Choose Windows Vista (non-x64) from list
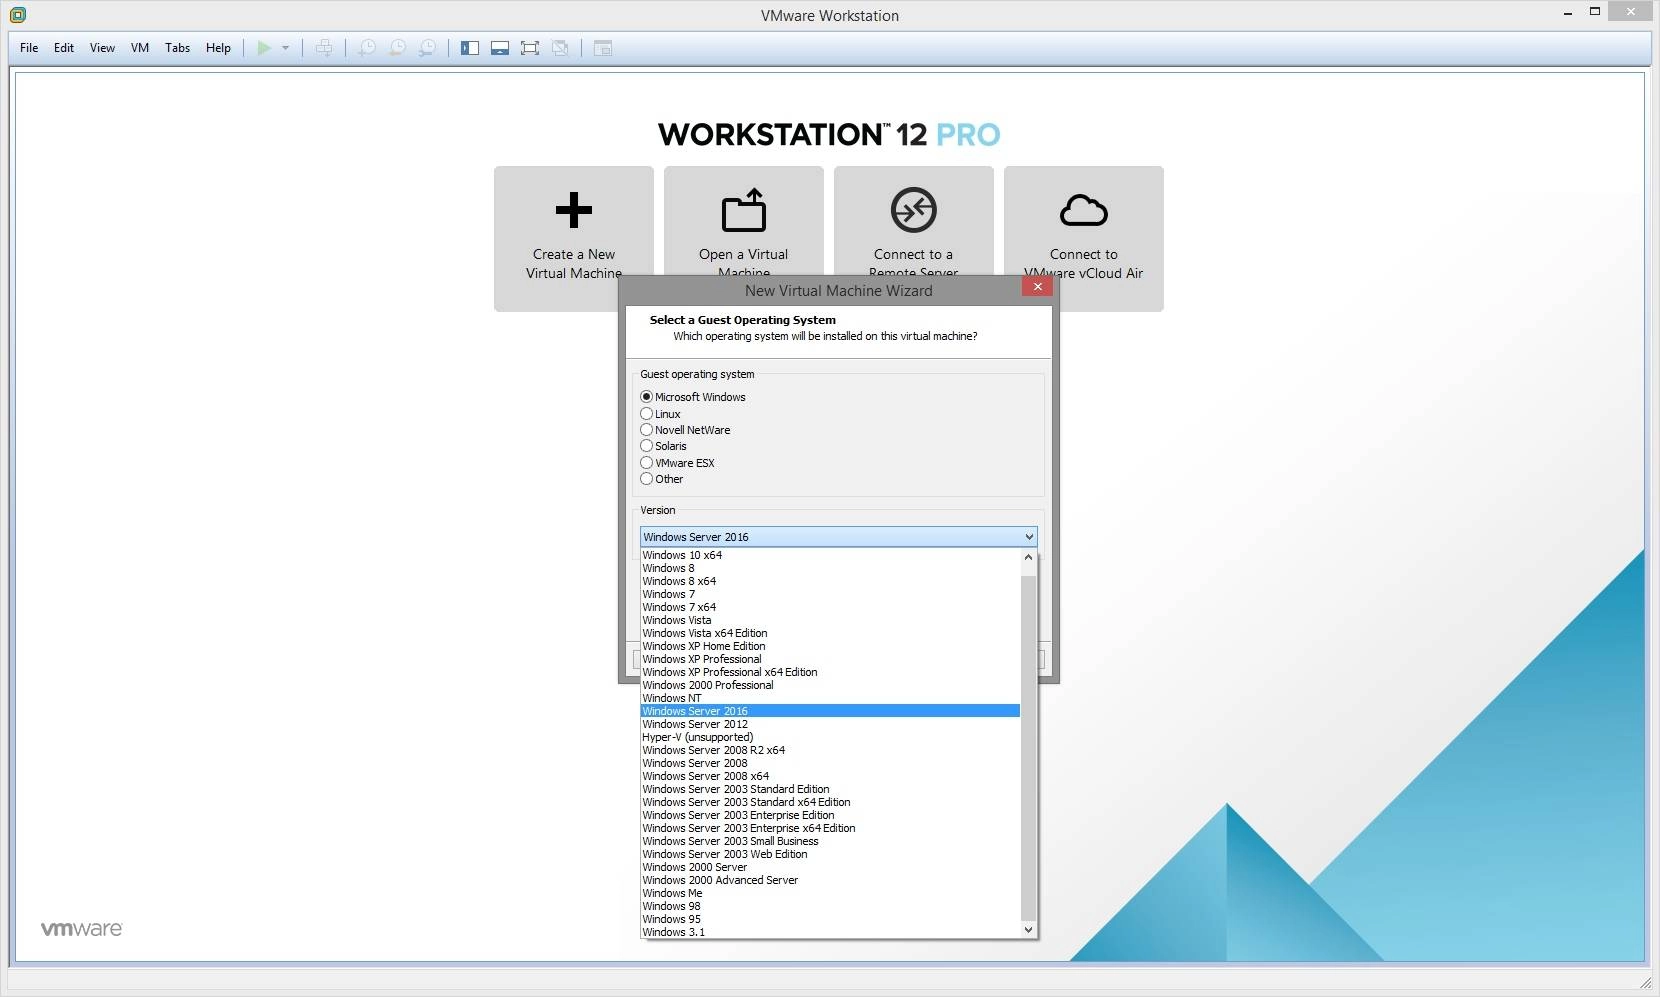The height and width of the screenshot is (997, 1660). click(830, 620)
